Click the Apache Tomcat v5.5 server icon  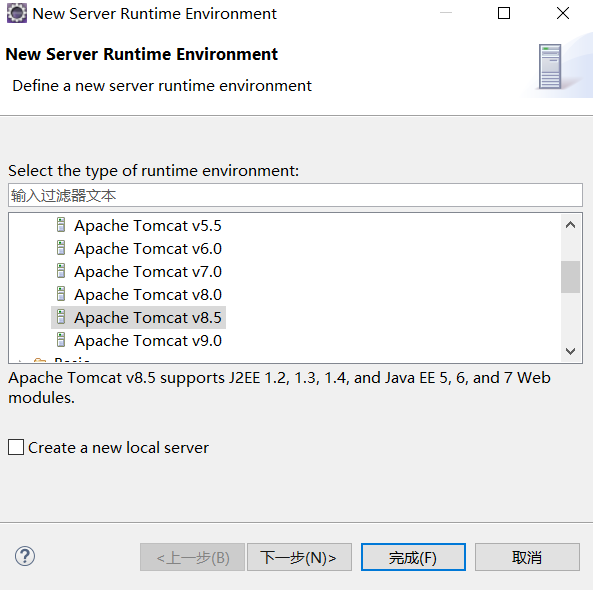click(61, 225)
